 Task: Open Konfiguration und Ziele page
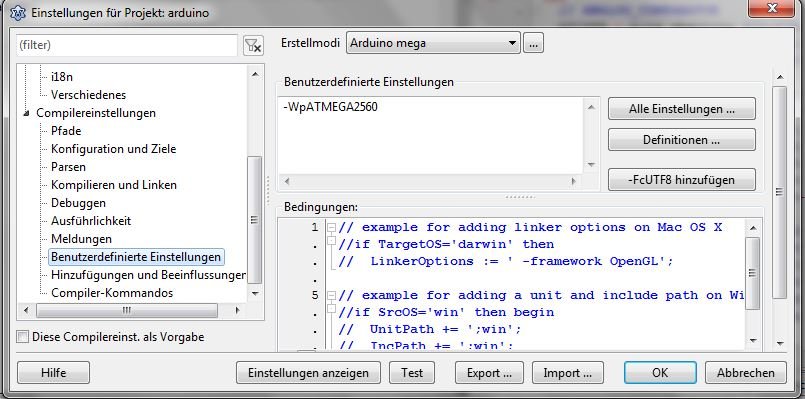(113, 149)
